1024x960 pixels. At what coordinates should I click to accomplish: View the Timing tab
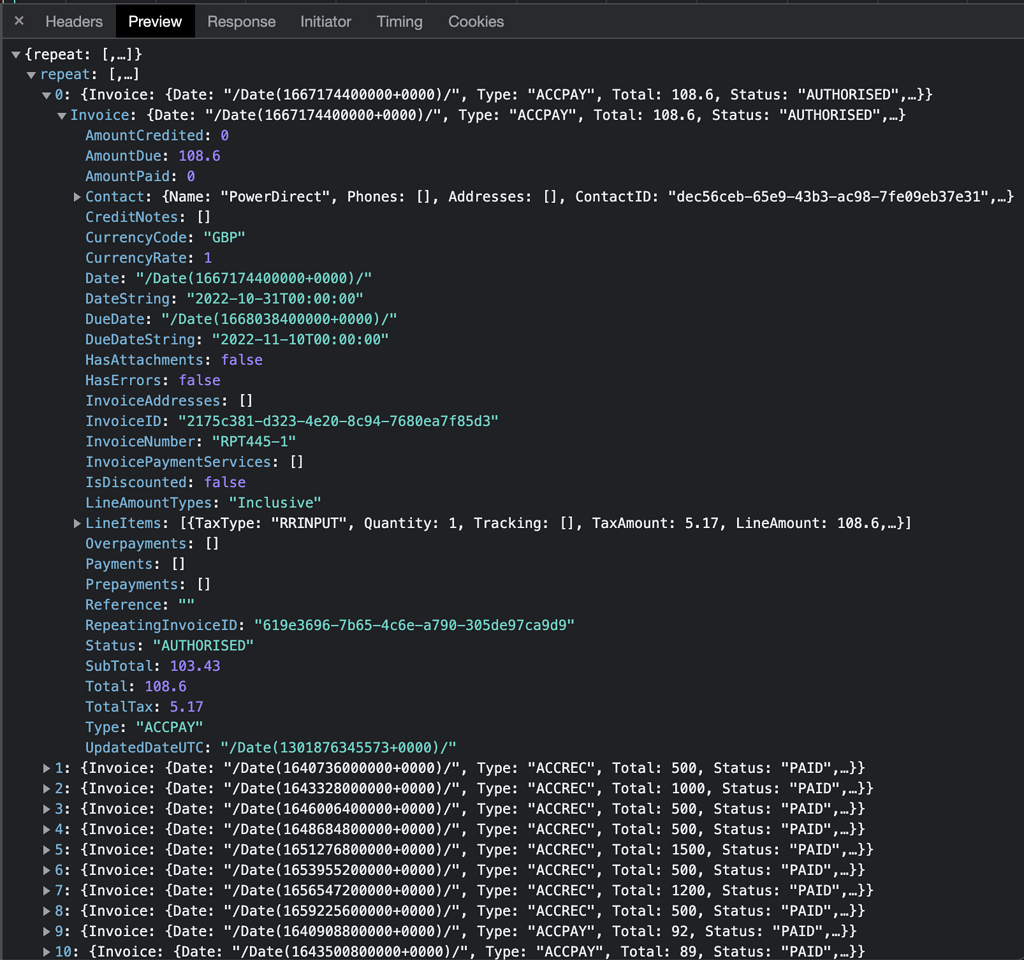(399, 21)
